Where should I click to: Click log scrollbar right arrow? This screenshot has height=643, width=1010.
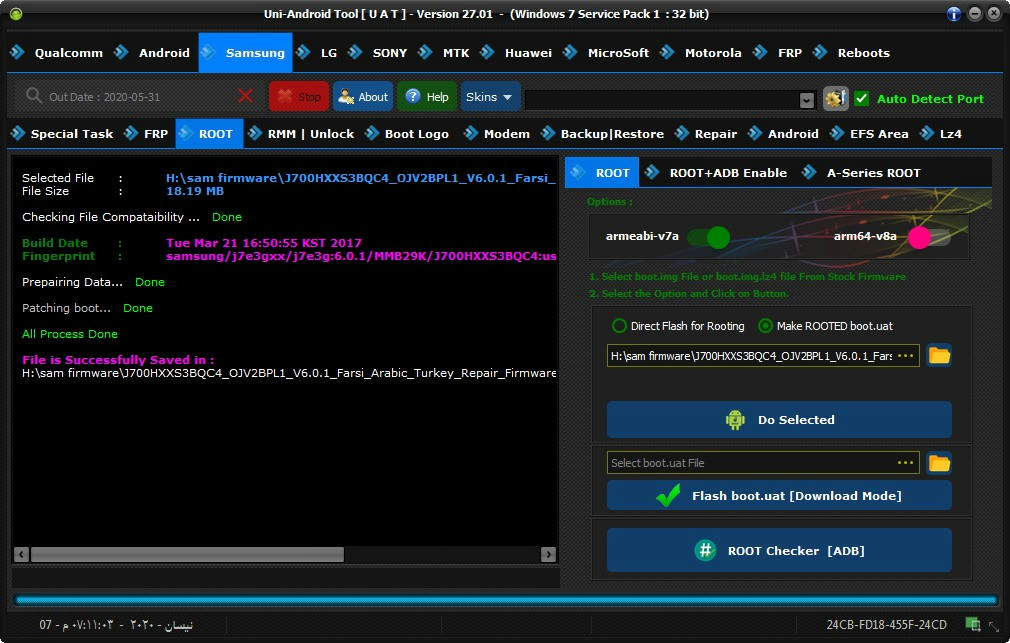(548, 555)
